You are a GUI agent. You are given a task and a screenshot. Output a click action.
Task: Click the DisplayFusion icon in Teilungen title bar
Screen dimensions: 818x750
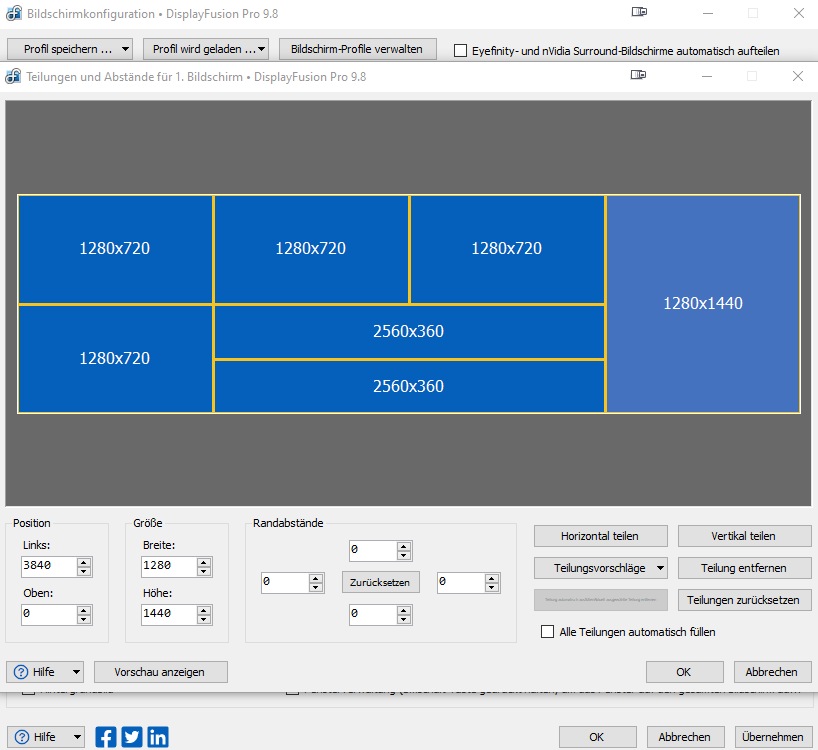point(13,77)
